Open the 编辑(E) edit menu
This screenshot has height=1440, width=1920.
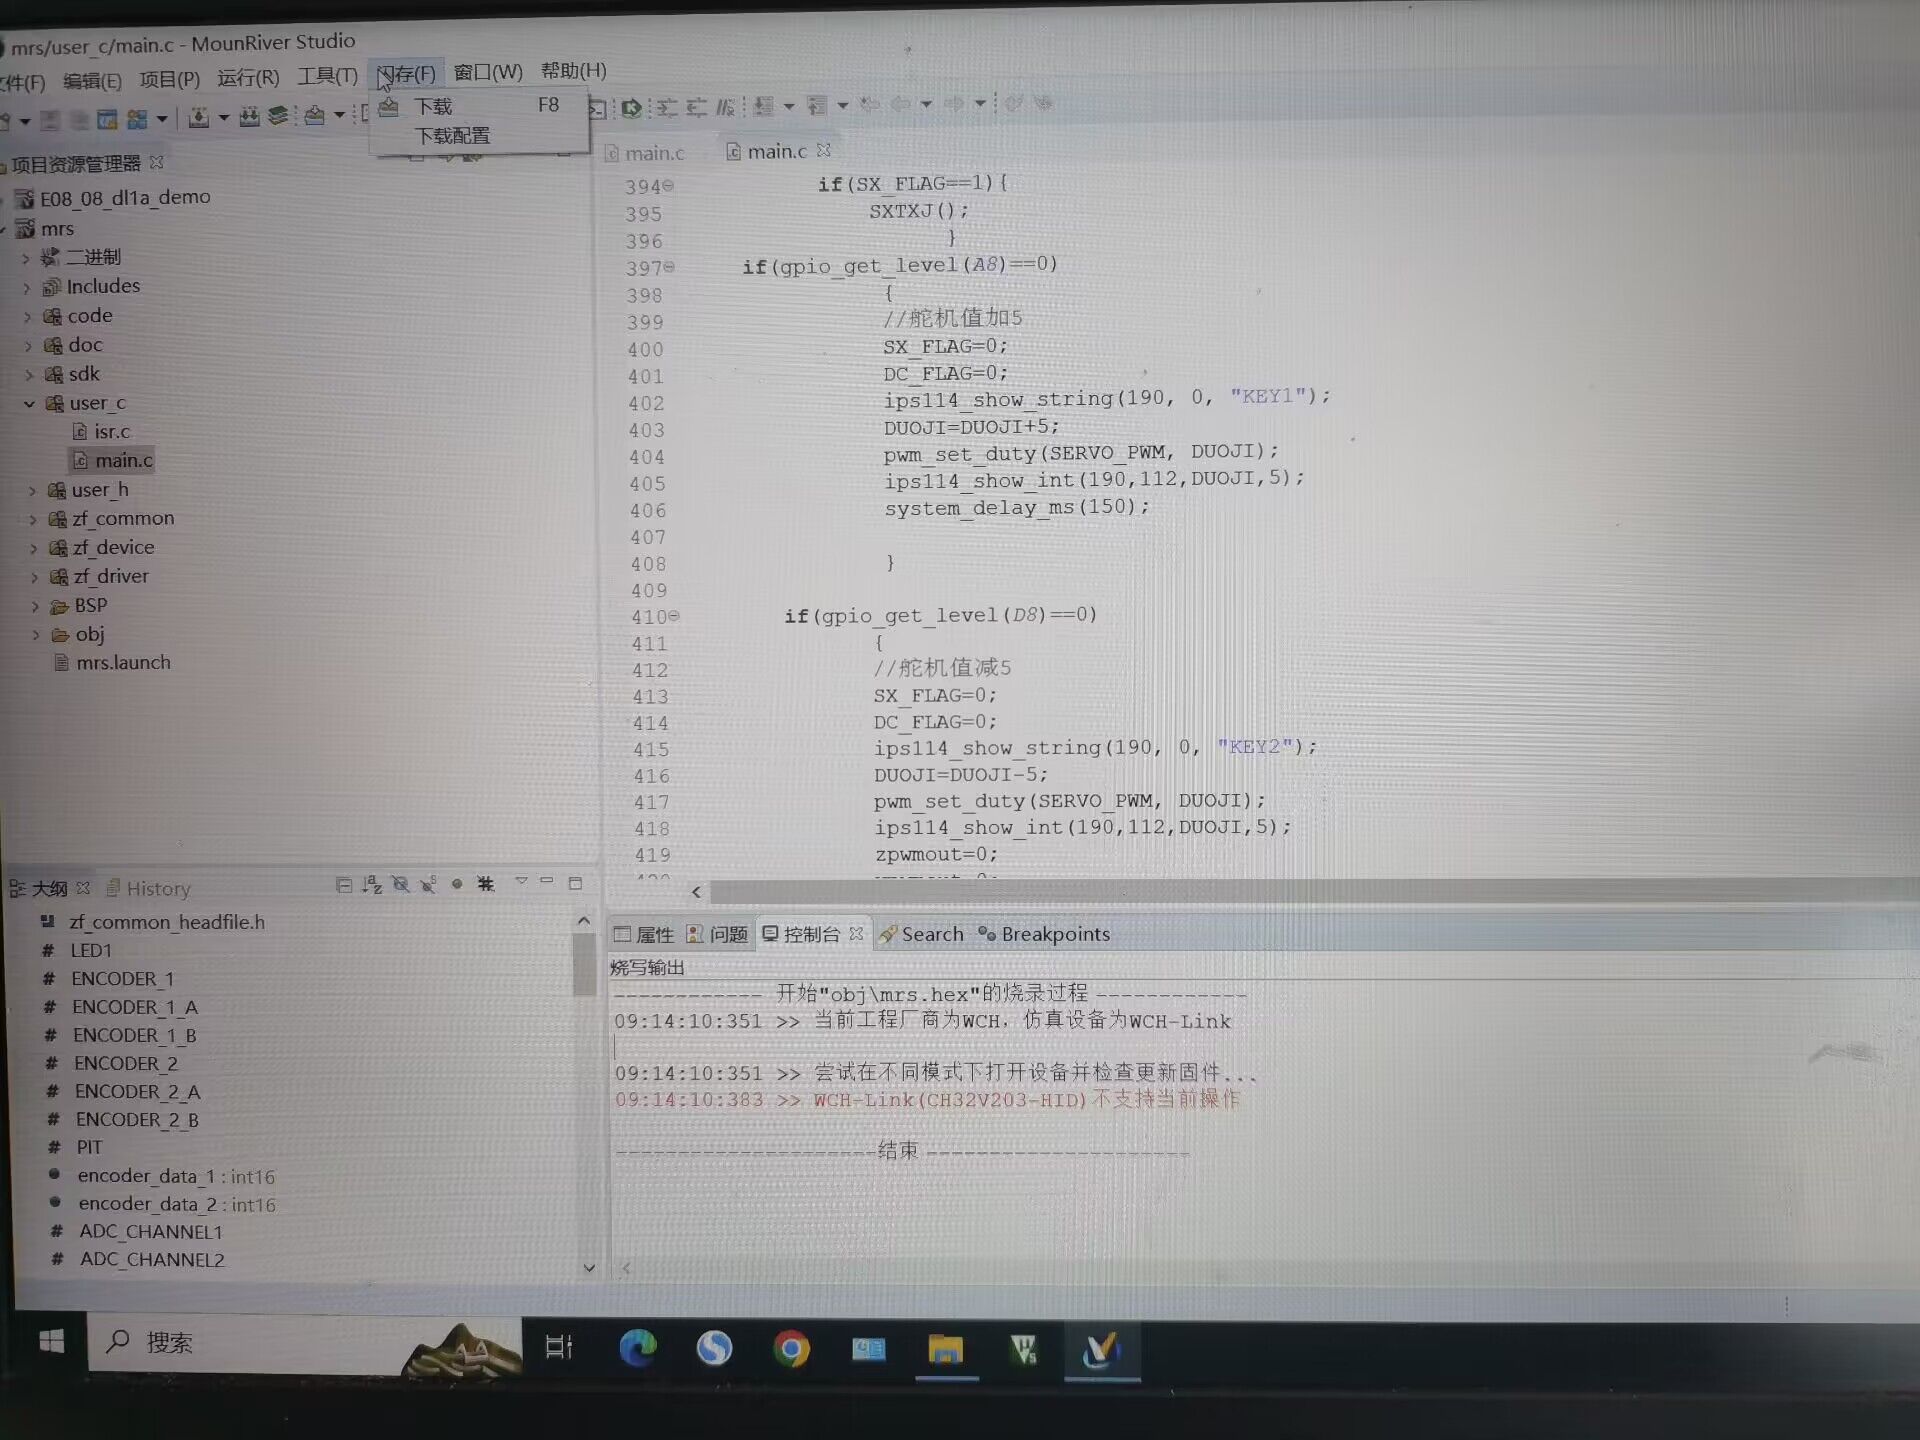[x=91, y=81]
